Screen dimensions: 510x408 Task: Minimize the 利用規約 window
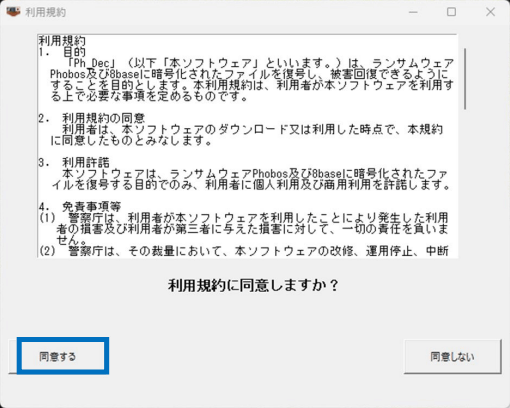coord(413,12)
